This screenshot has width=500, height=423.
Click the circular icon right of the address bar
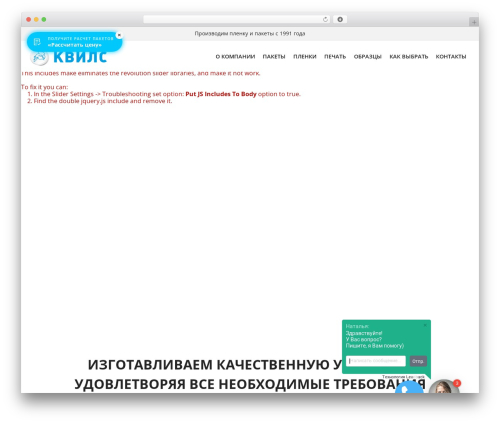[x=340, y=20]
